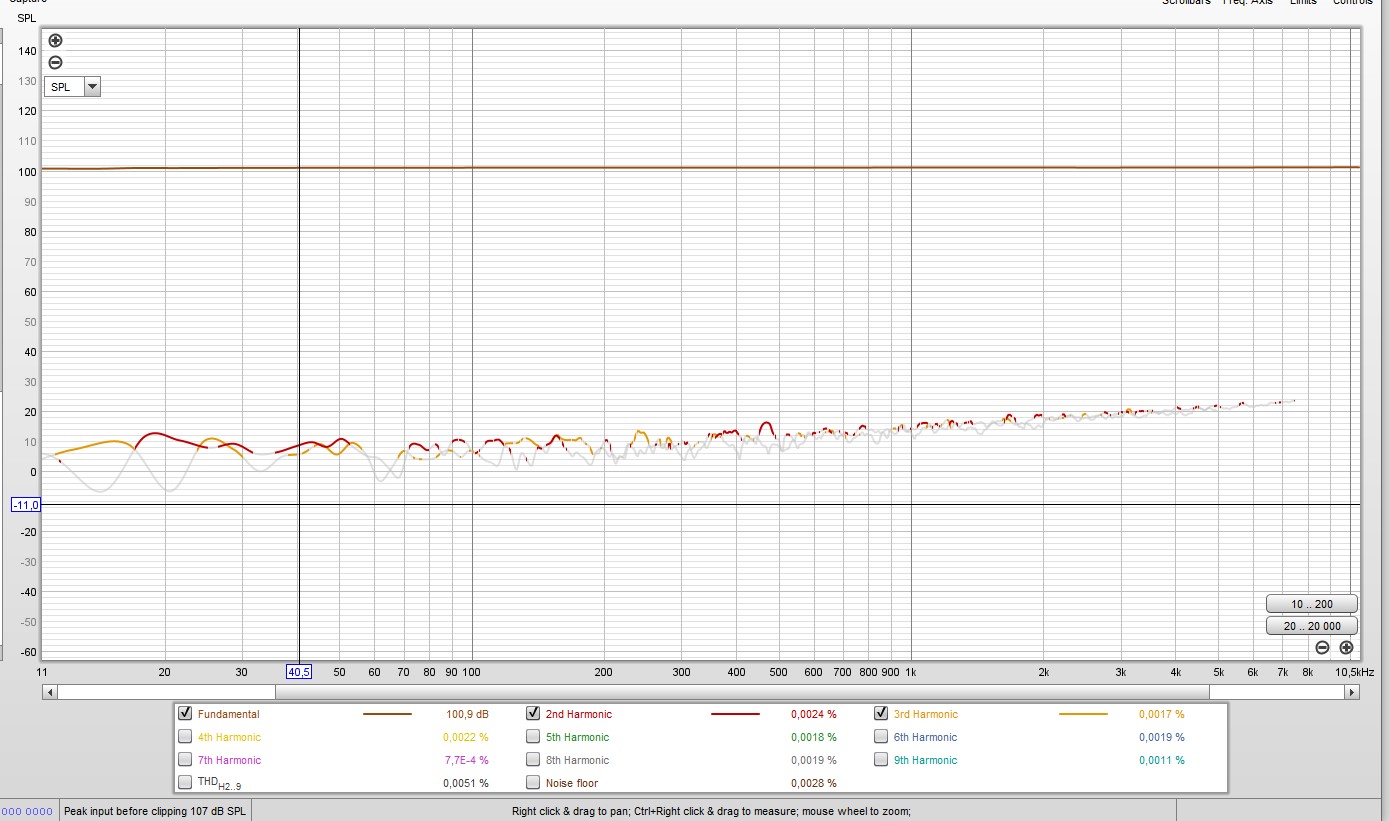Image resolution: width=1390 pixels, height=821 pixels.
Task: Set frequency range with the 10 .. 200 button
Action: pyautogui.click(x=1311, y=604)
